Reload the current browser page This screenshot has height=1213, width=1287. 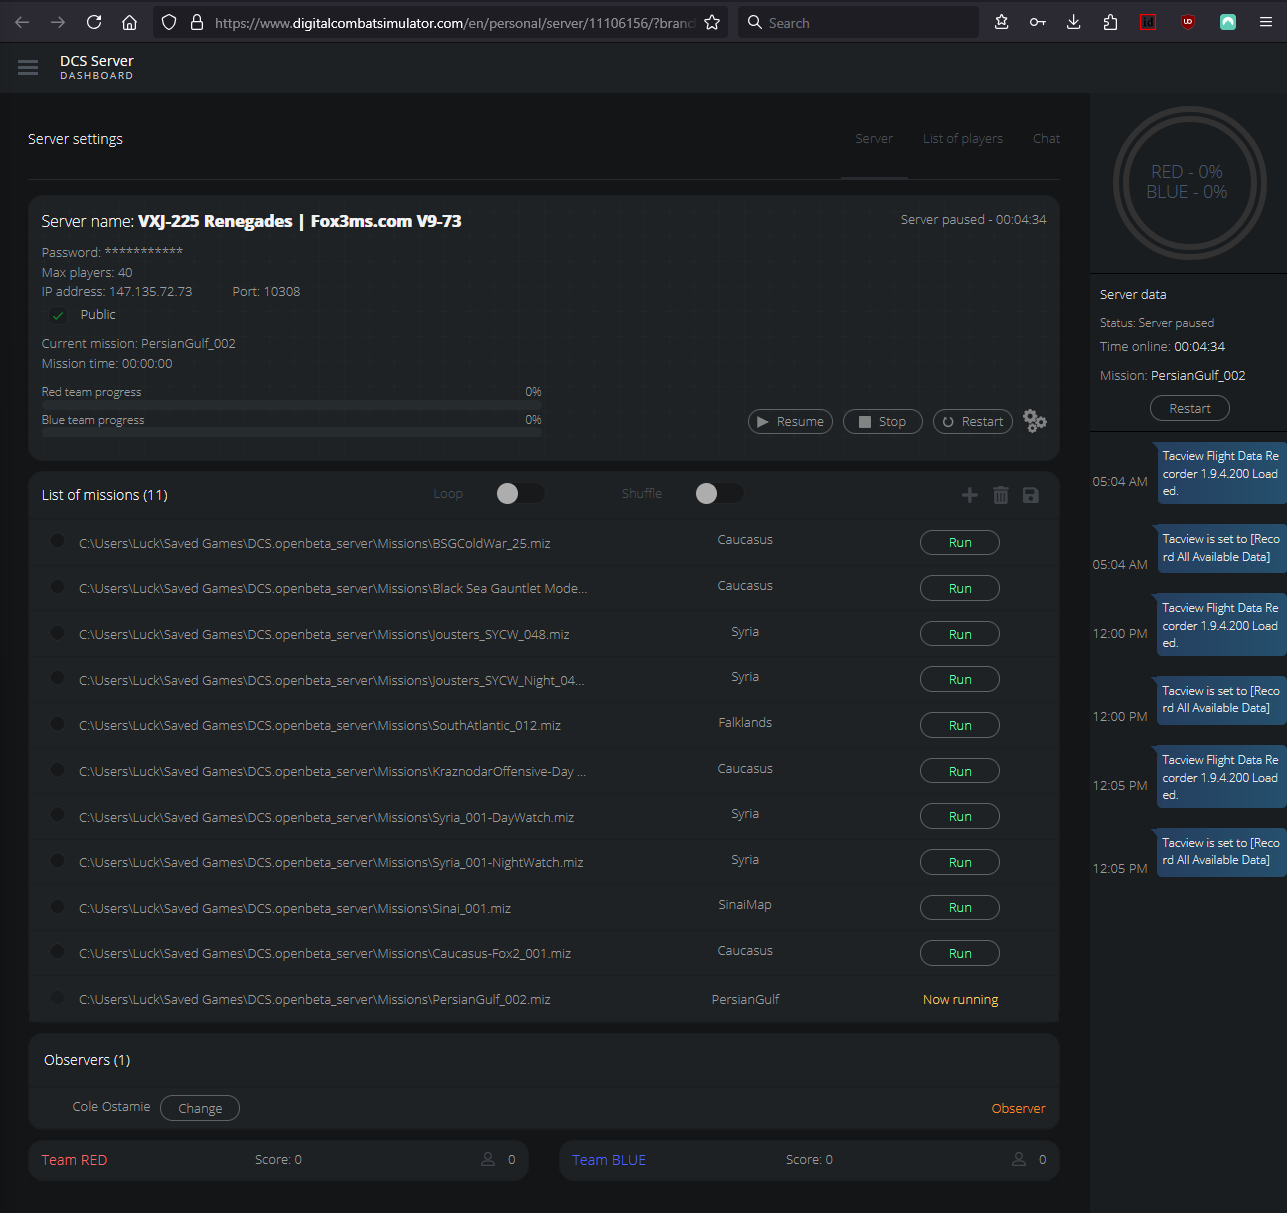tap(94, 22)
